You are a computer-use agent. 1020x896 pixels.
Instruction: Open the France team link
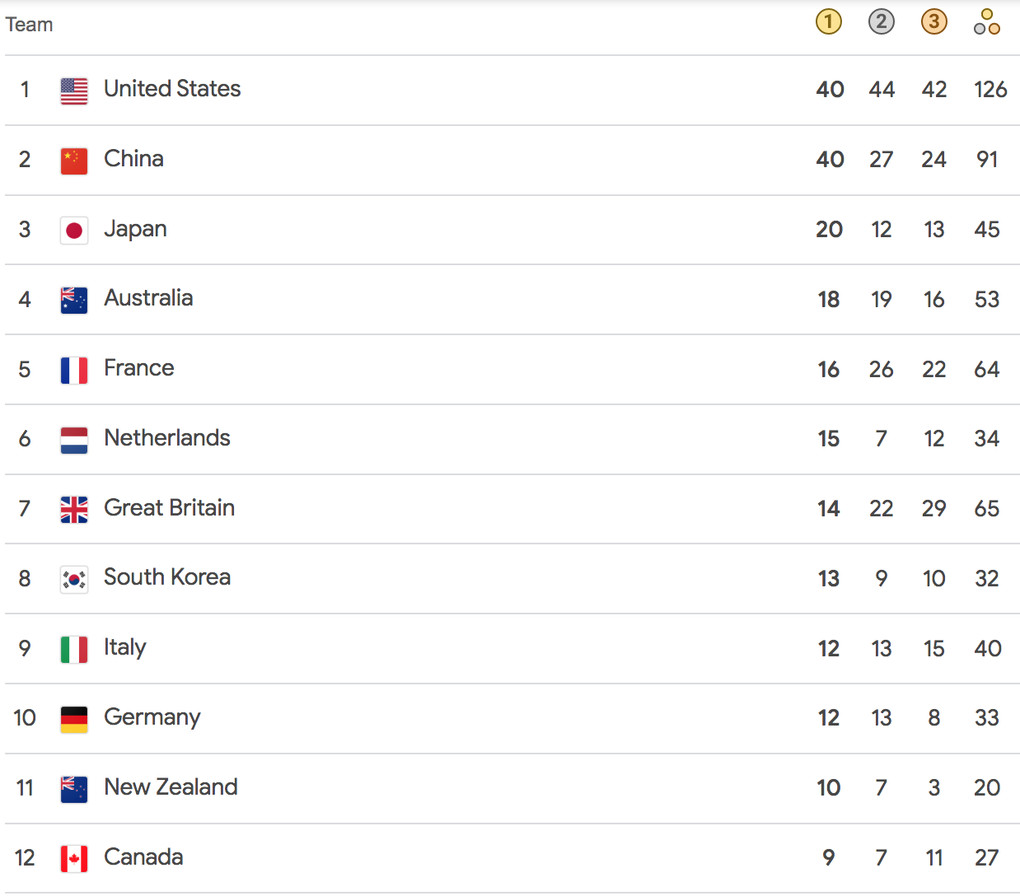click(139, 368)
